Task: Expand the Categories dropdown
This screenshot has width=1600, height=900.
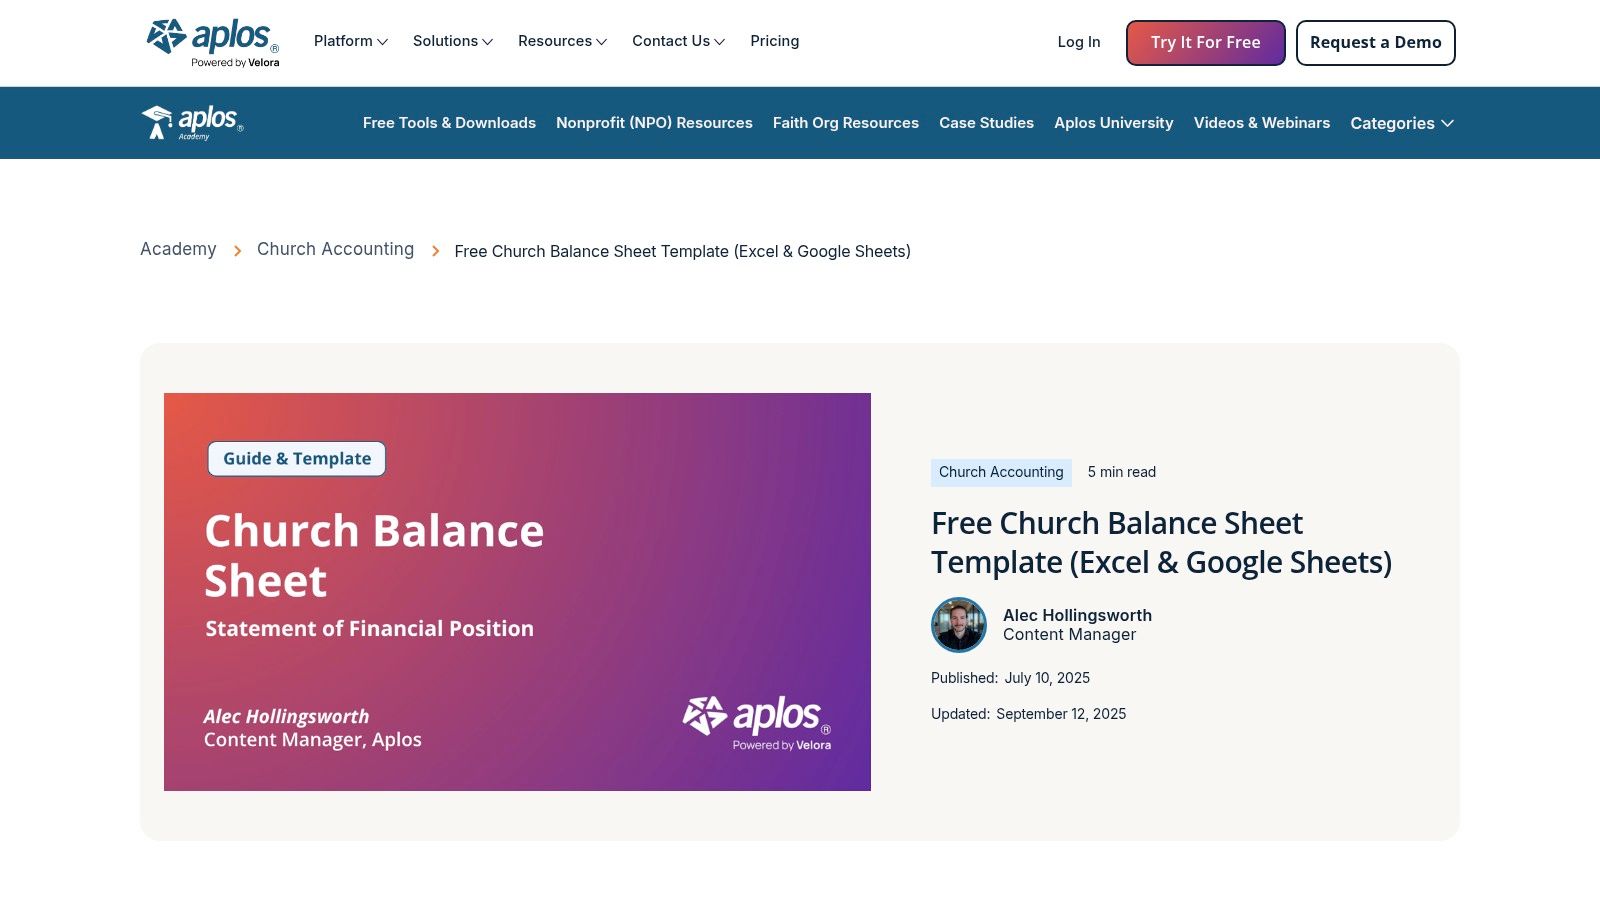Action: (x=1402, y=123)
